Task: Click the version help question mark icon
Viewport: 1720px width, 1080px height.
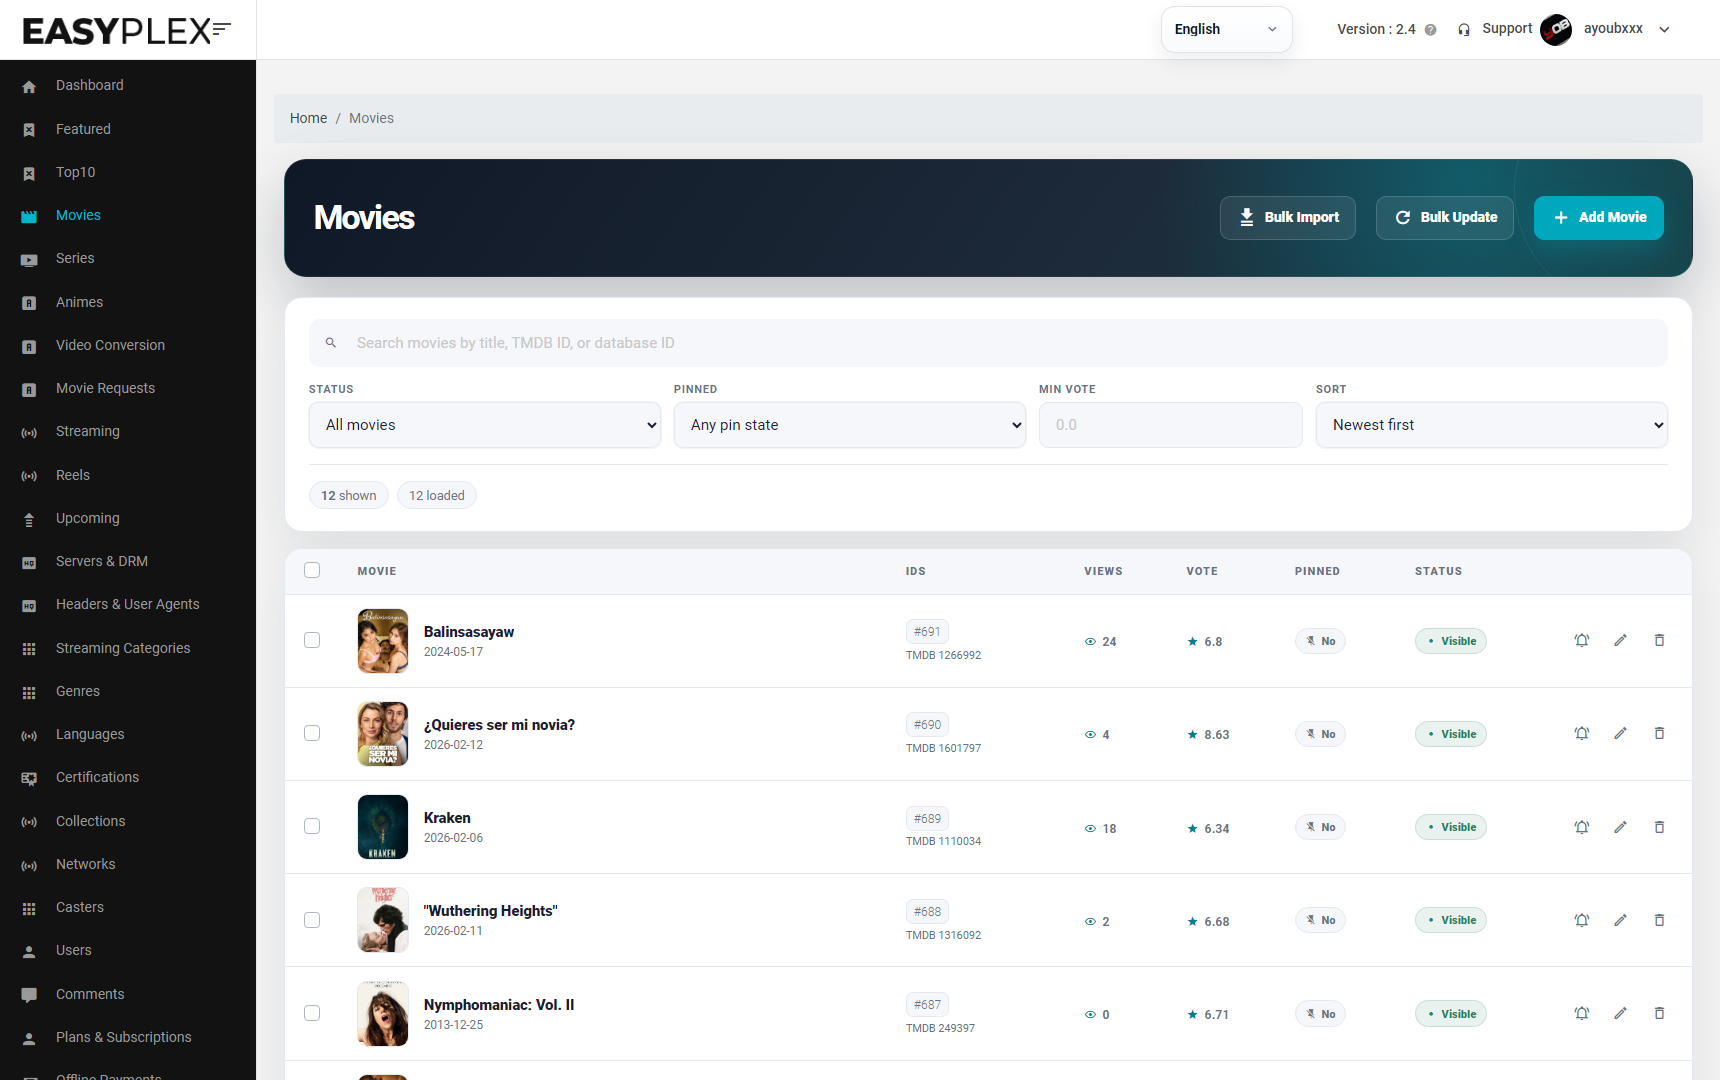Action: tap(1430, 30)
